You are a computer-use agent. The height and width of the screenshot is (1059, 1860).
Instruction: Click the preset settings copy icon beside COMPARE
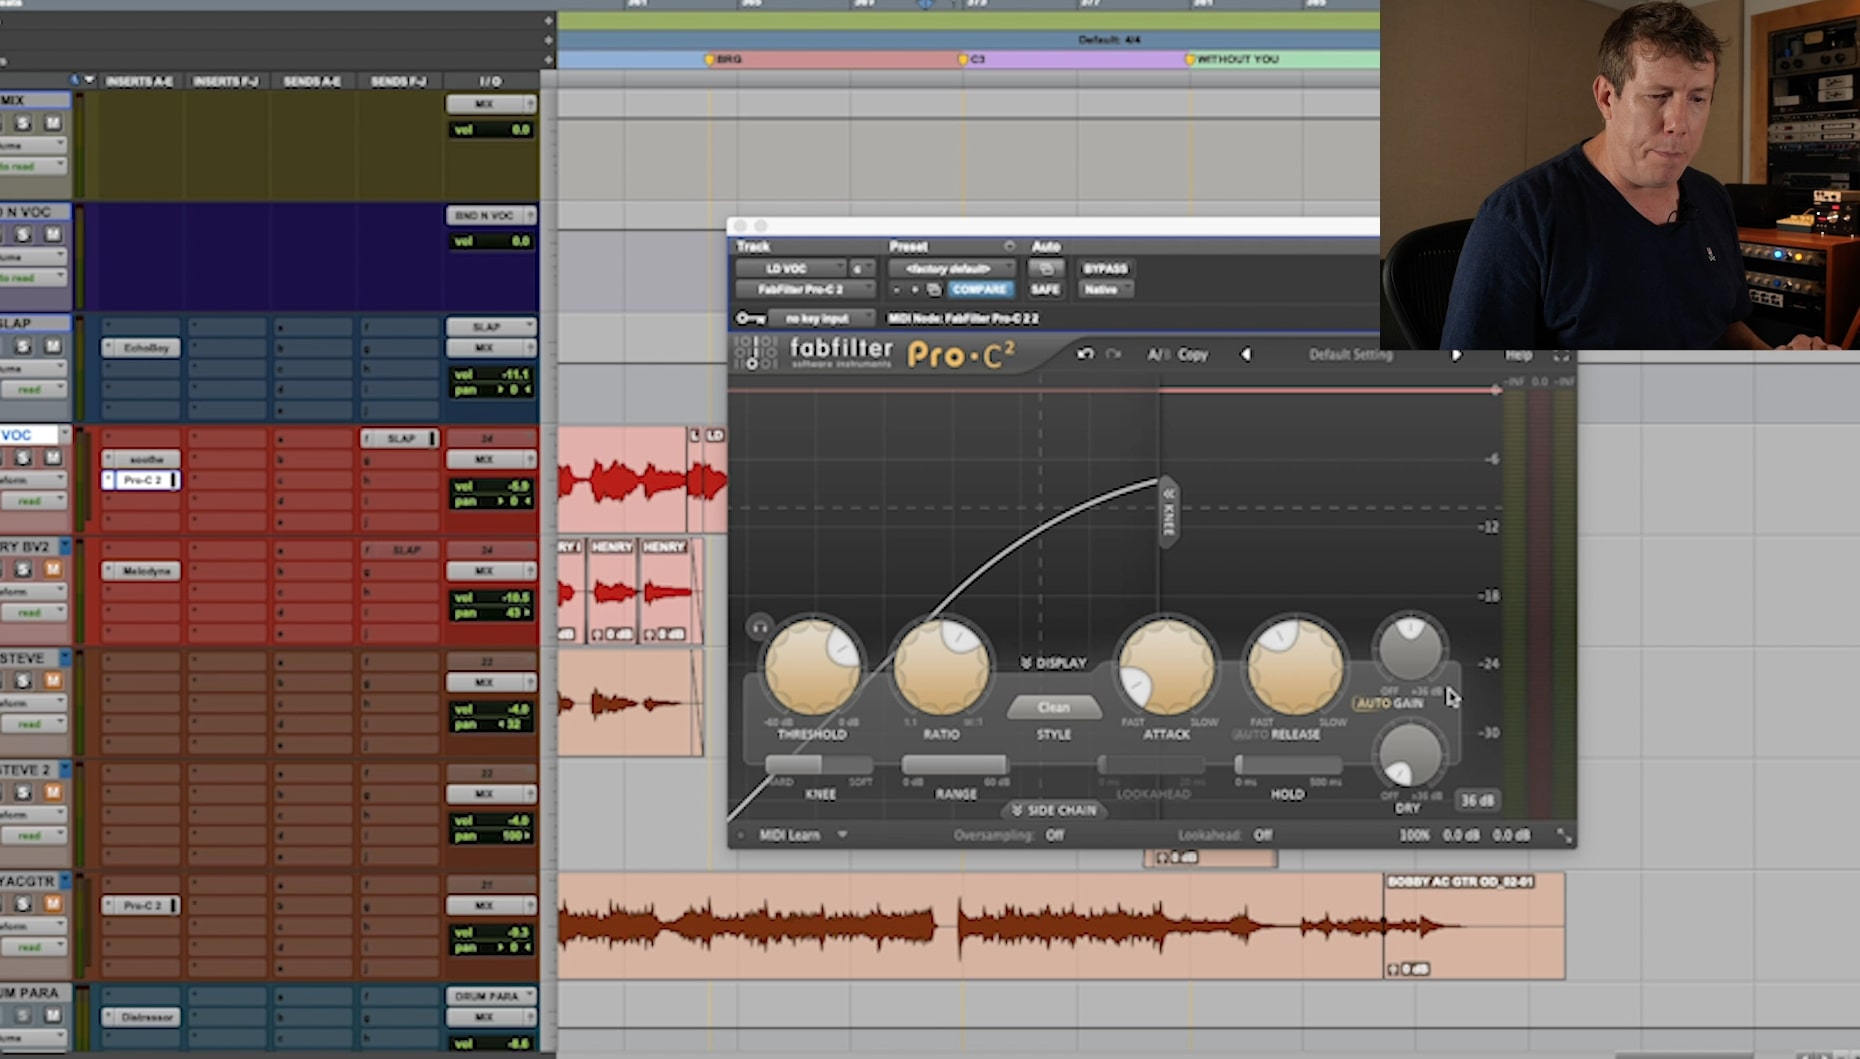pyautogui.click(x=934, y=289)
